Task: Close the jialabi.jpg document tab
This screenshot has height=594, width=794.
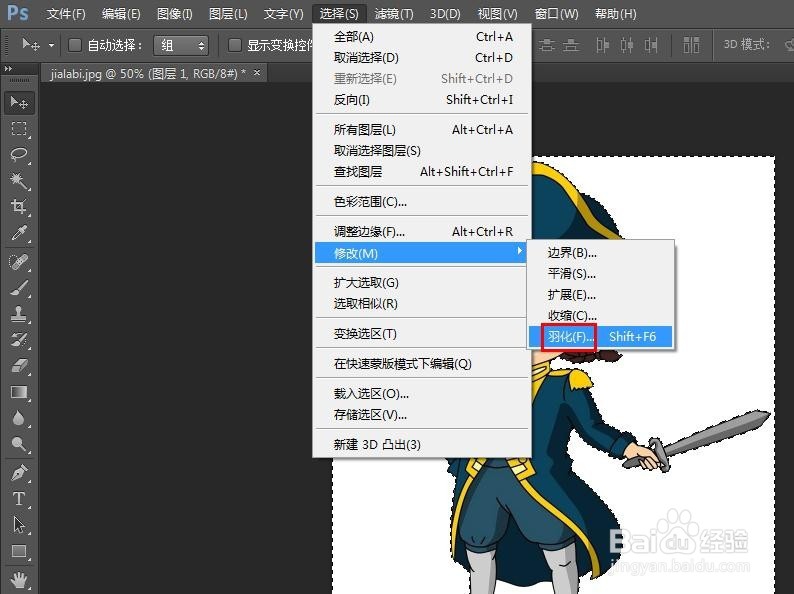Action: 257,73
